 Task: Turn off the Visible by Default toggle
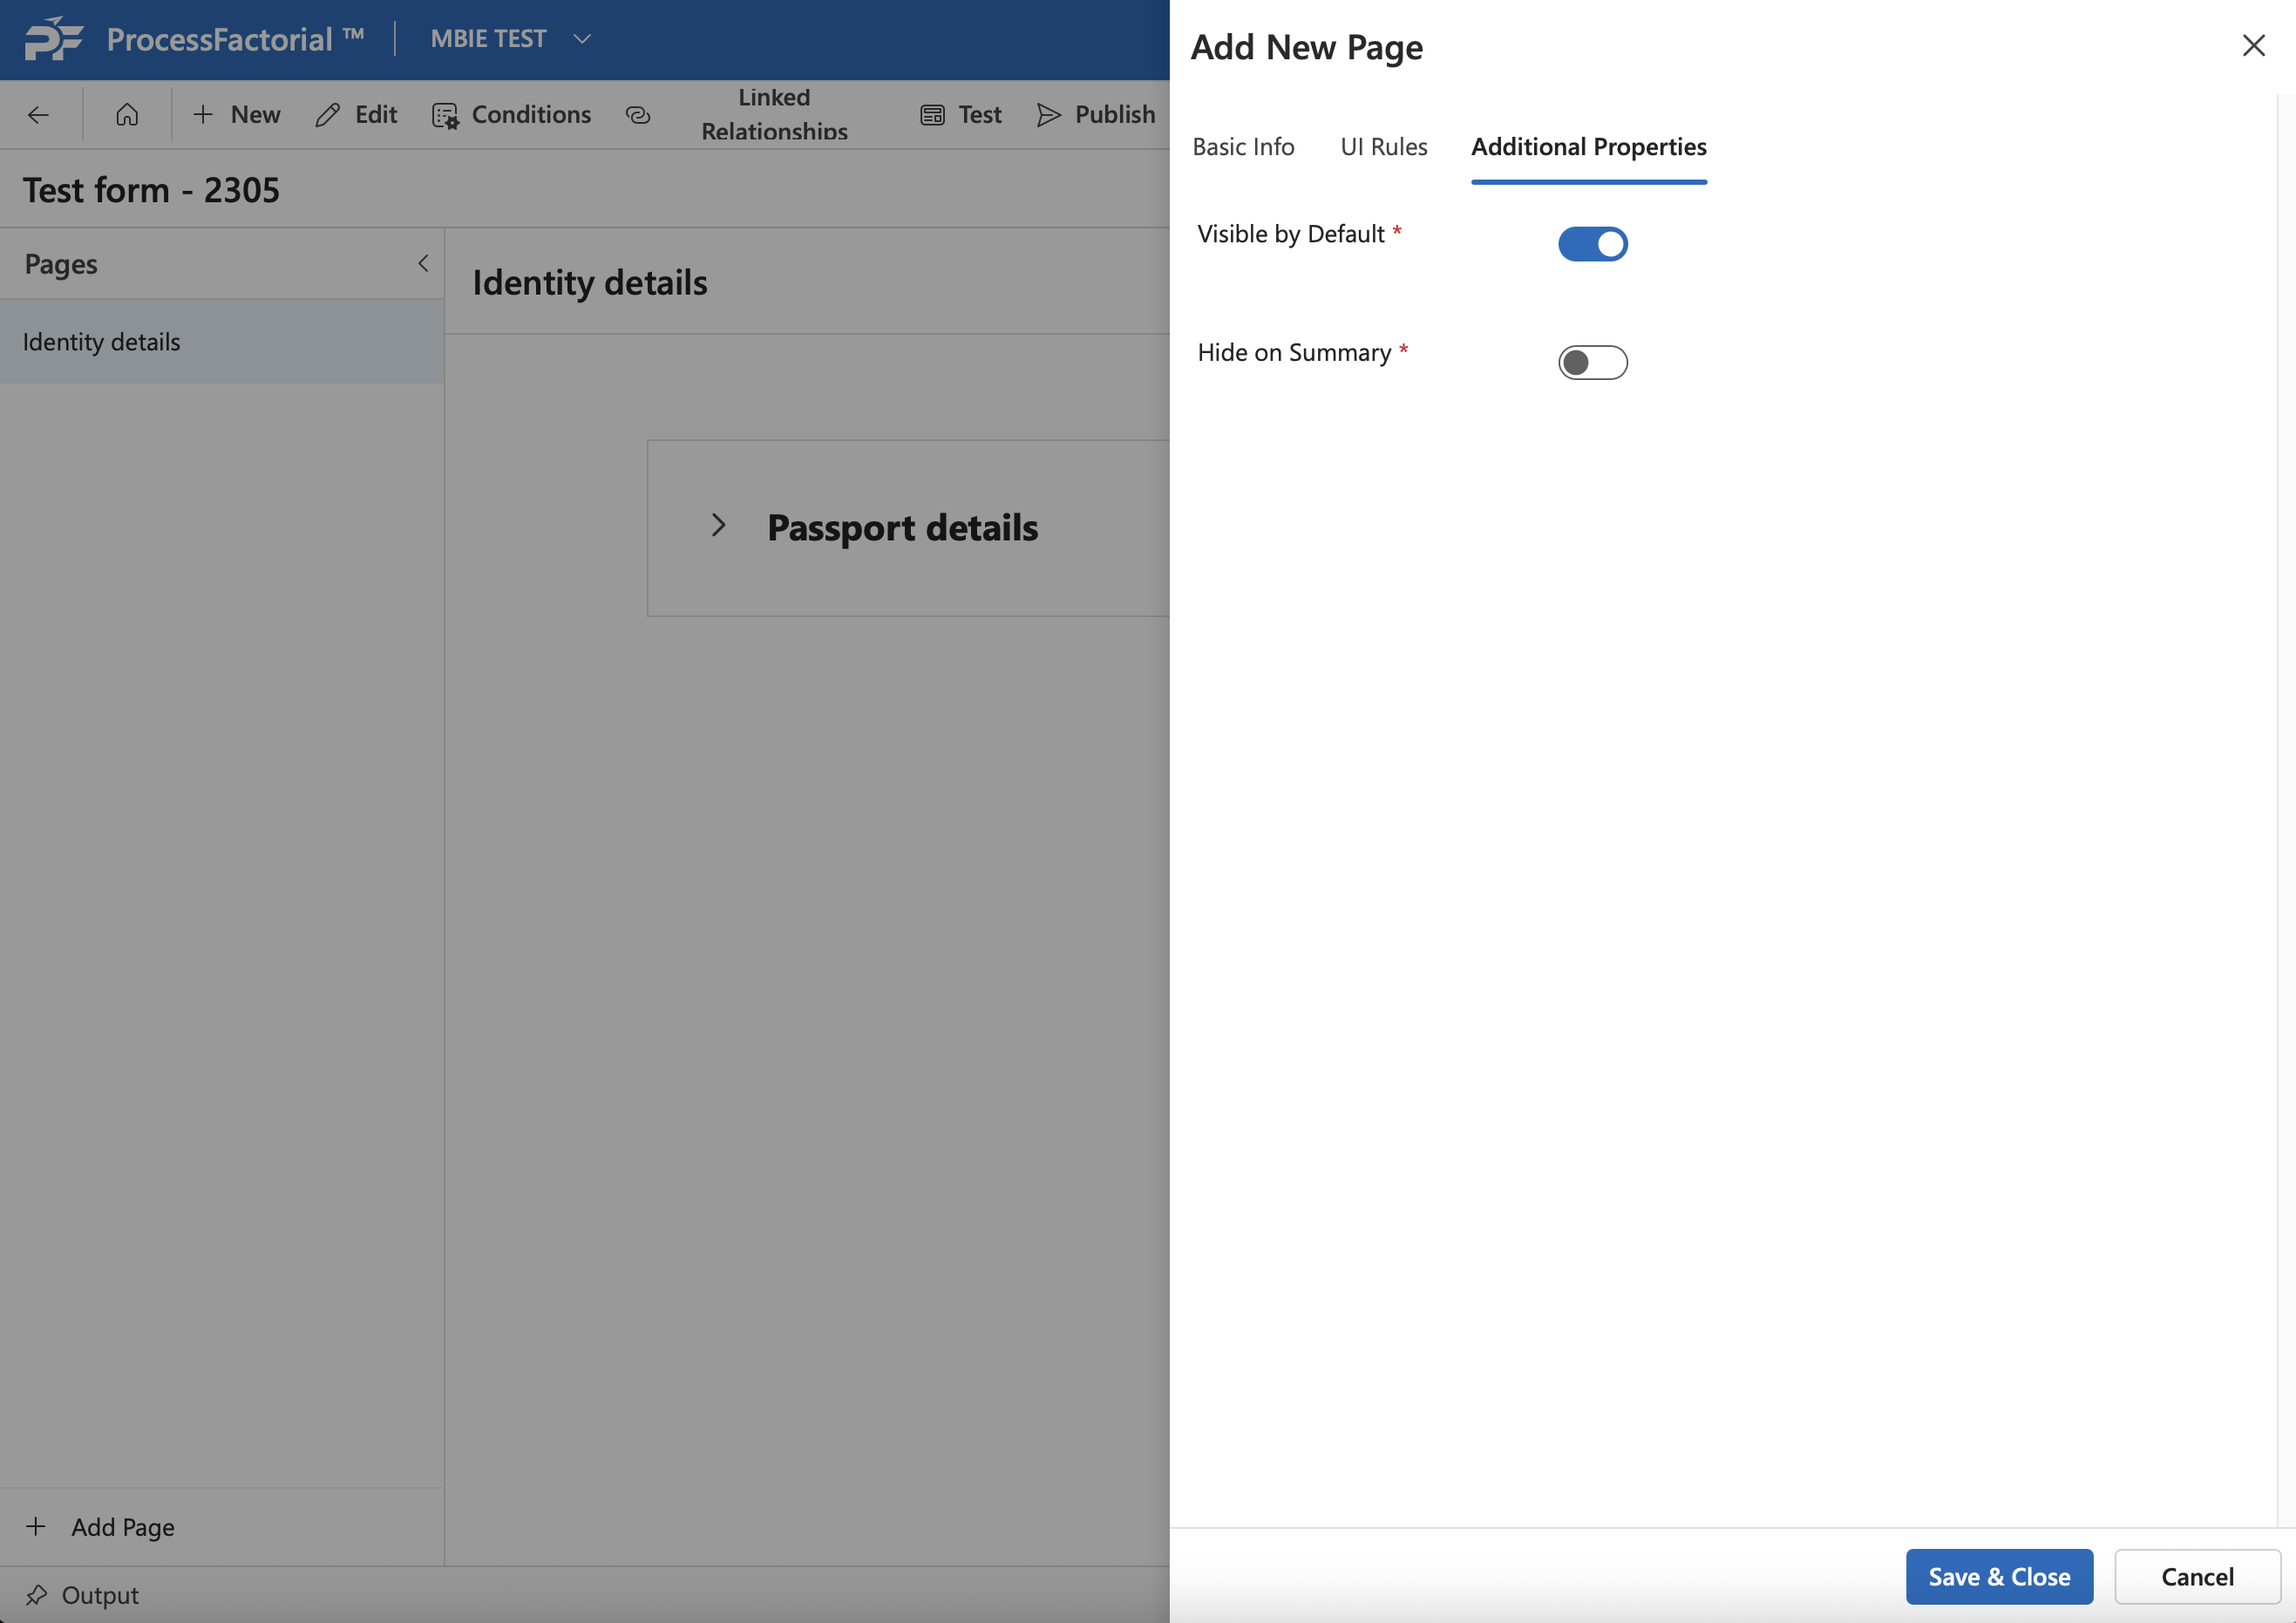point(1592,244)
